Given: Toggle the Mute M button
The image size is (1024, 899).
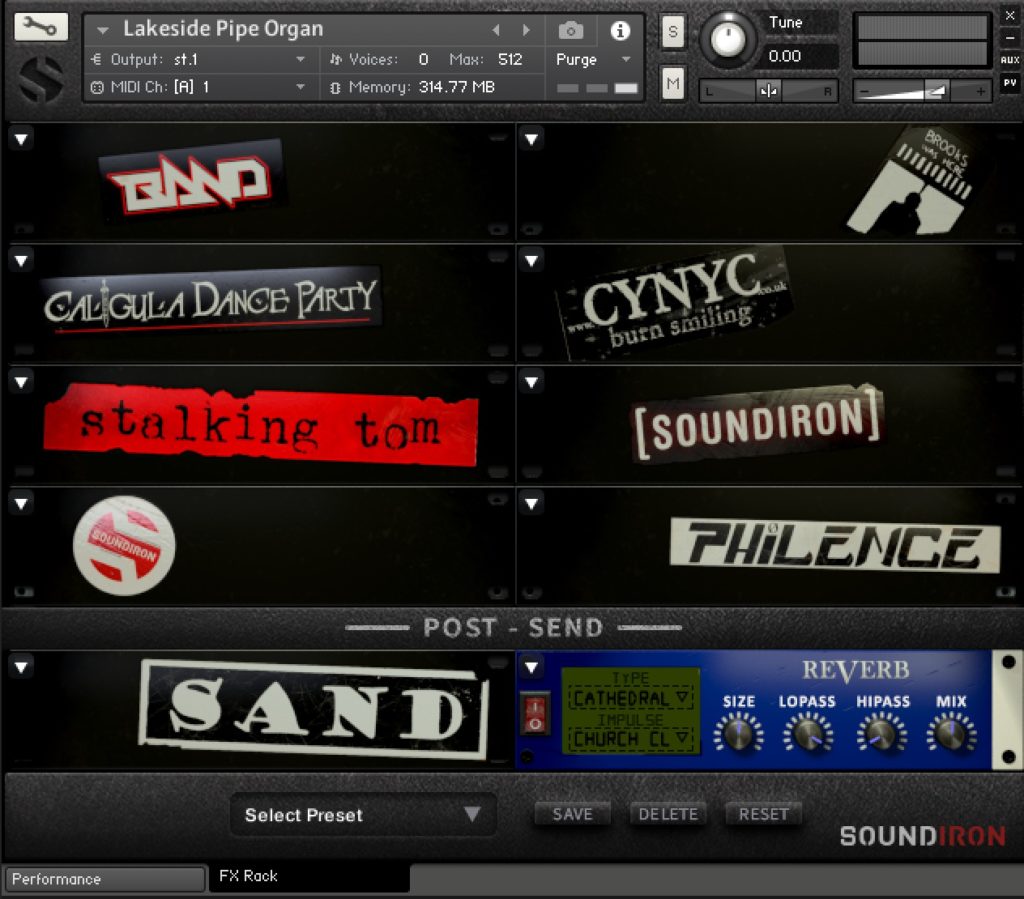Looking at the screenshot, I should (x=673, y=83).
